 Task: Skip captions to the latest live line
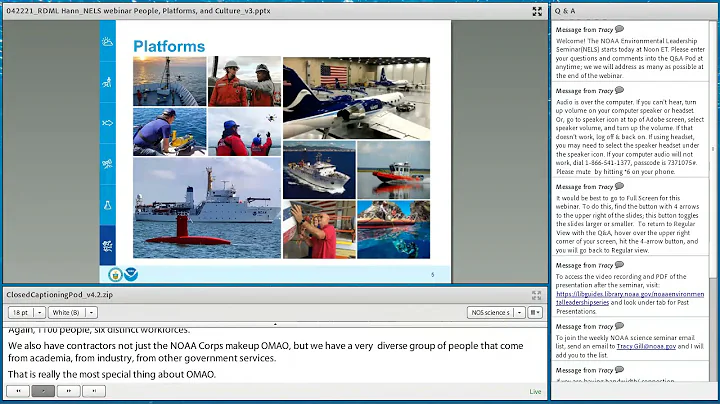pos(94,391)
